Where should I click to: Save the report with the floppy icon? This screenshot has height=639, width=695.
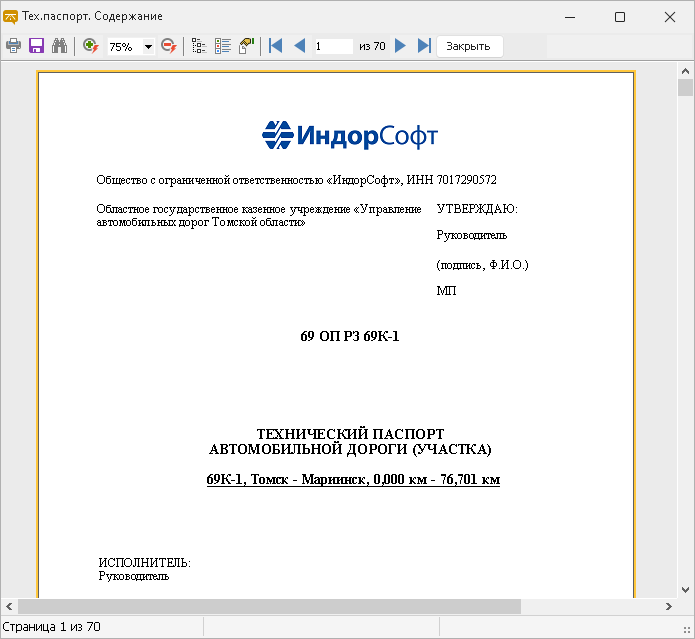[x=36, y=46]
